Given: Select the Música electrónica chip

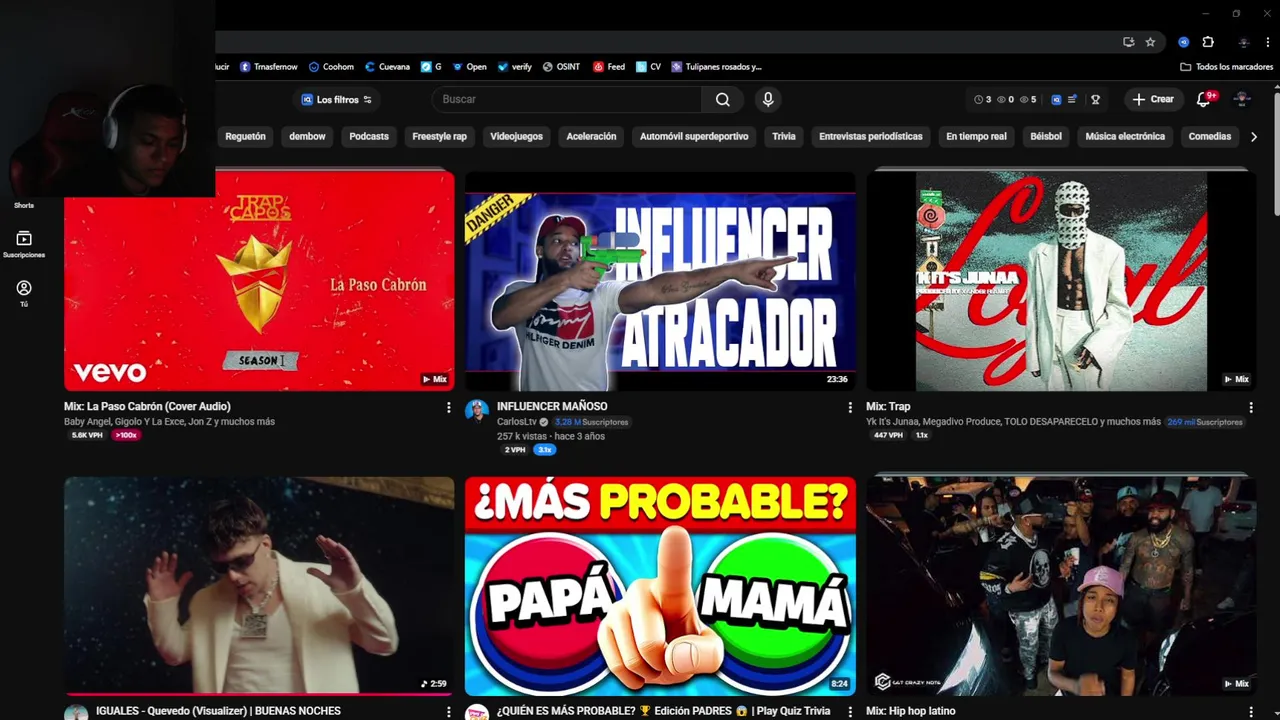Looking at the screenshot, I should (x=1125, y=136).
